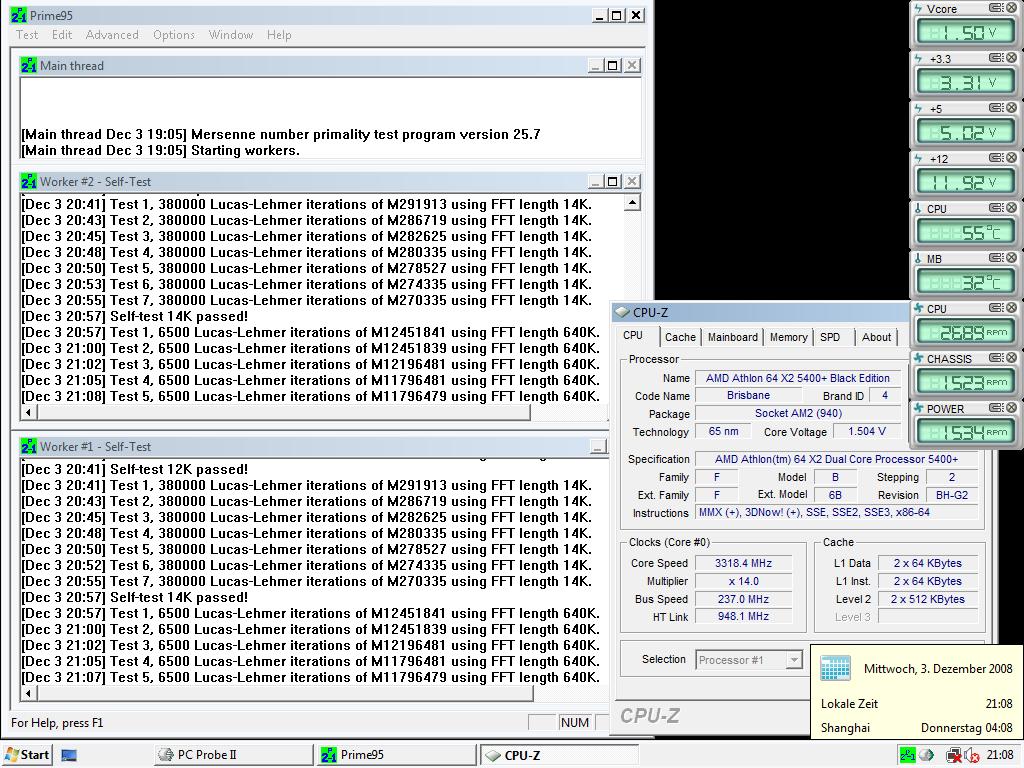Switch to the Memory tab in CPU-Z
Viewport: 1024px width, 768px height.
coord(788,337)
